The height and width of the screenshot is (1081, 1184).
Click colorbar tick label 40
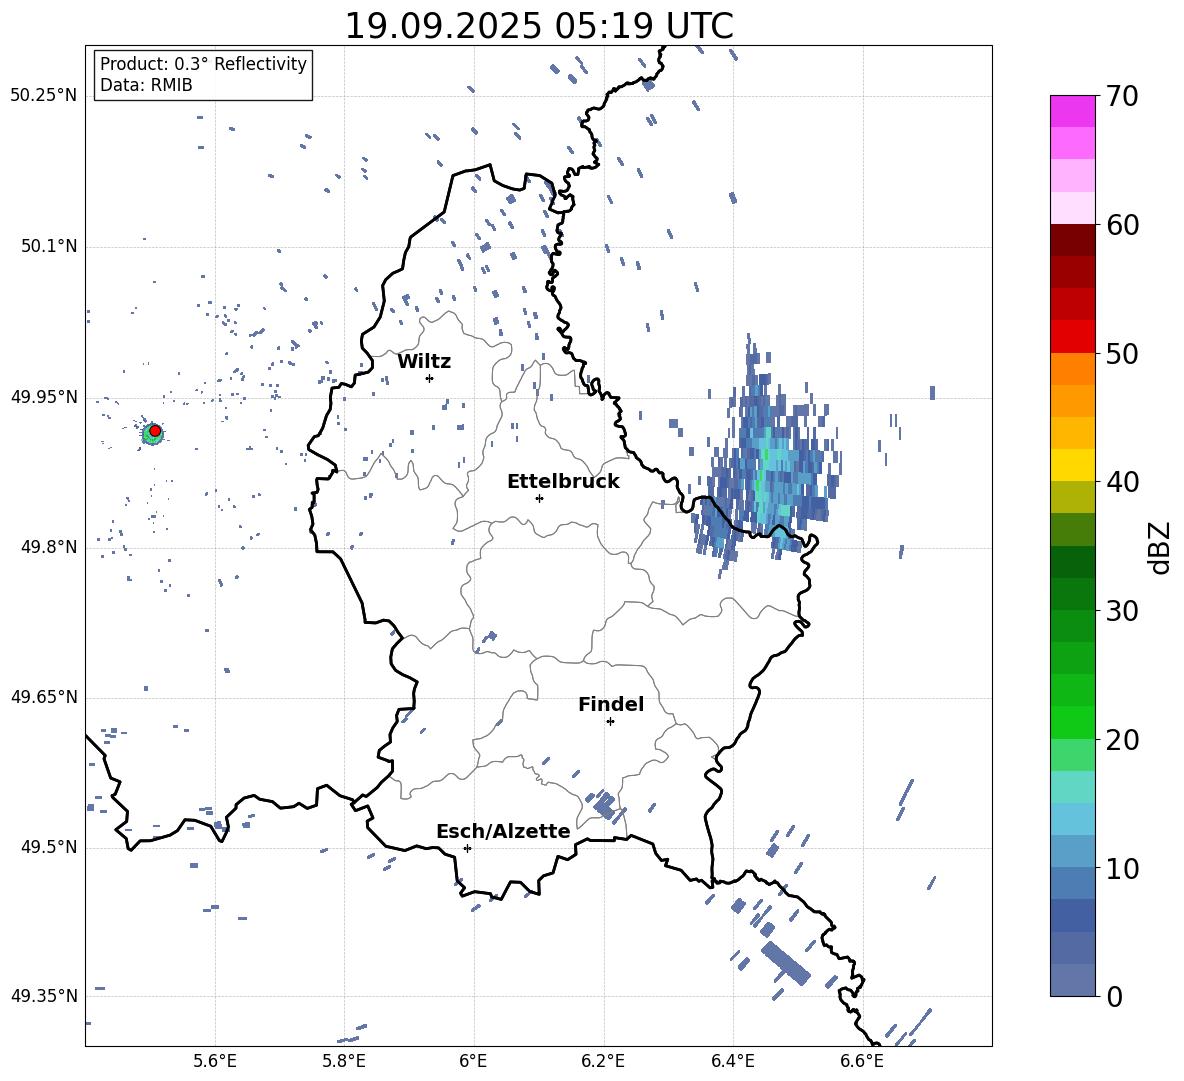(x=1122, y=482)
